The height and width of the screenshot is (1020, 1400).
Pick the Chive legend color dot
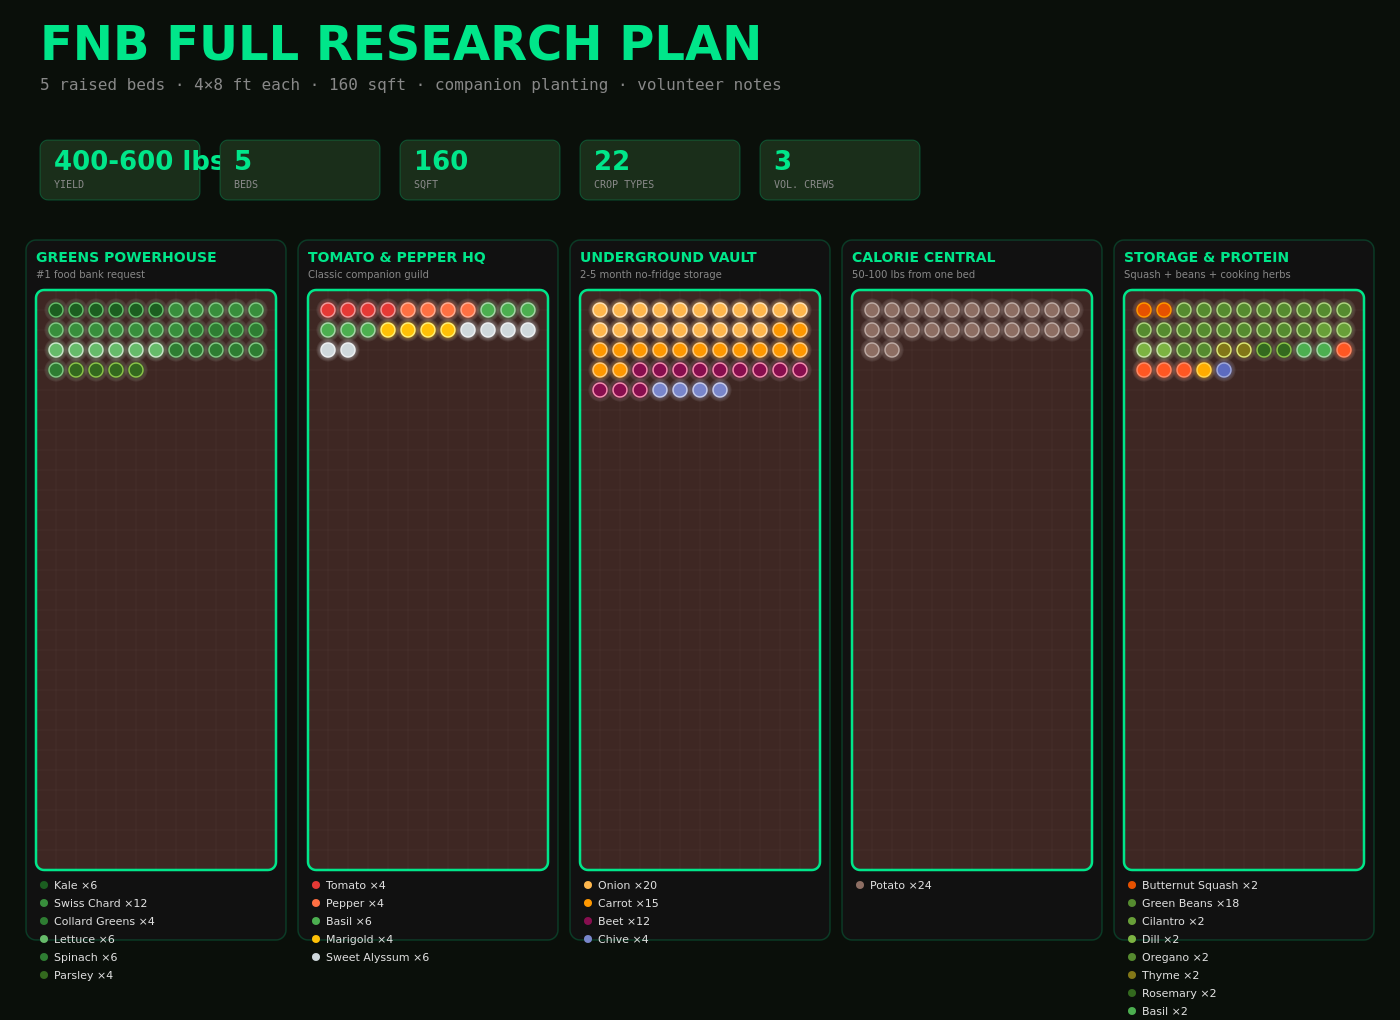(x=588, y=939)
